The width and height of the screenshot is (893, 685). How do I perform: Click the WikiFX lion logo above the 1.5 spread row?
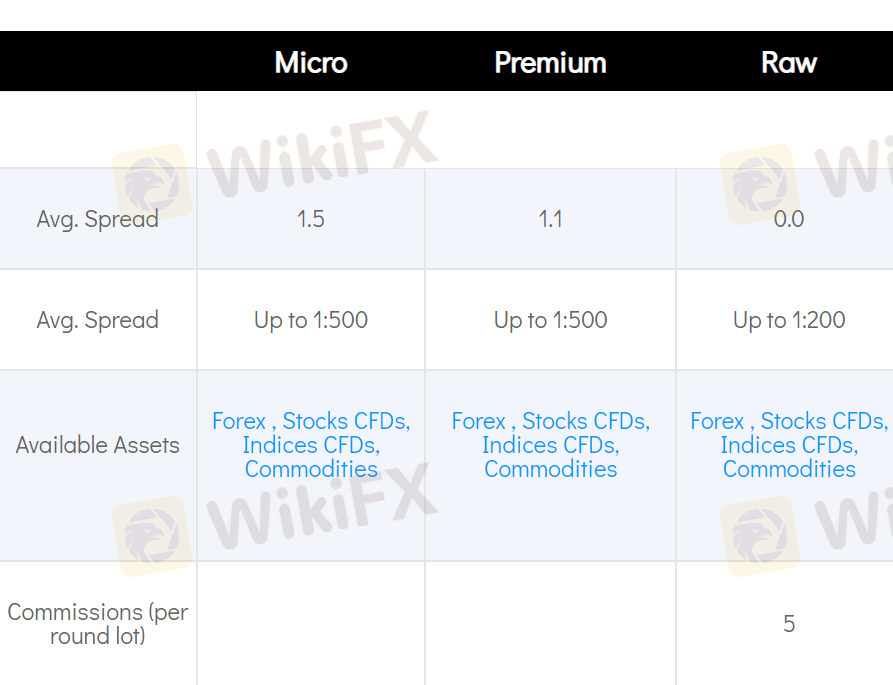[x=150, y=182]
